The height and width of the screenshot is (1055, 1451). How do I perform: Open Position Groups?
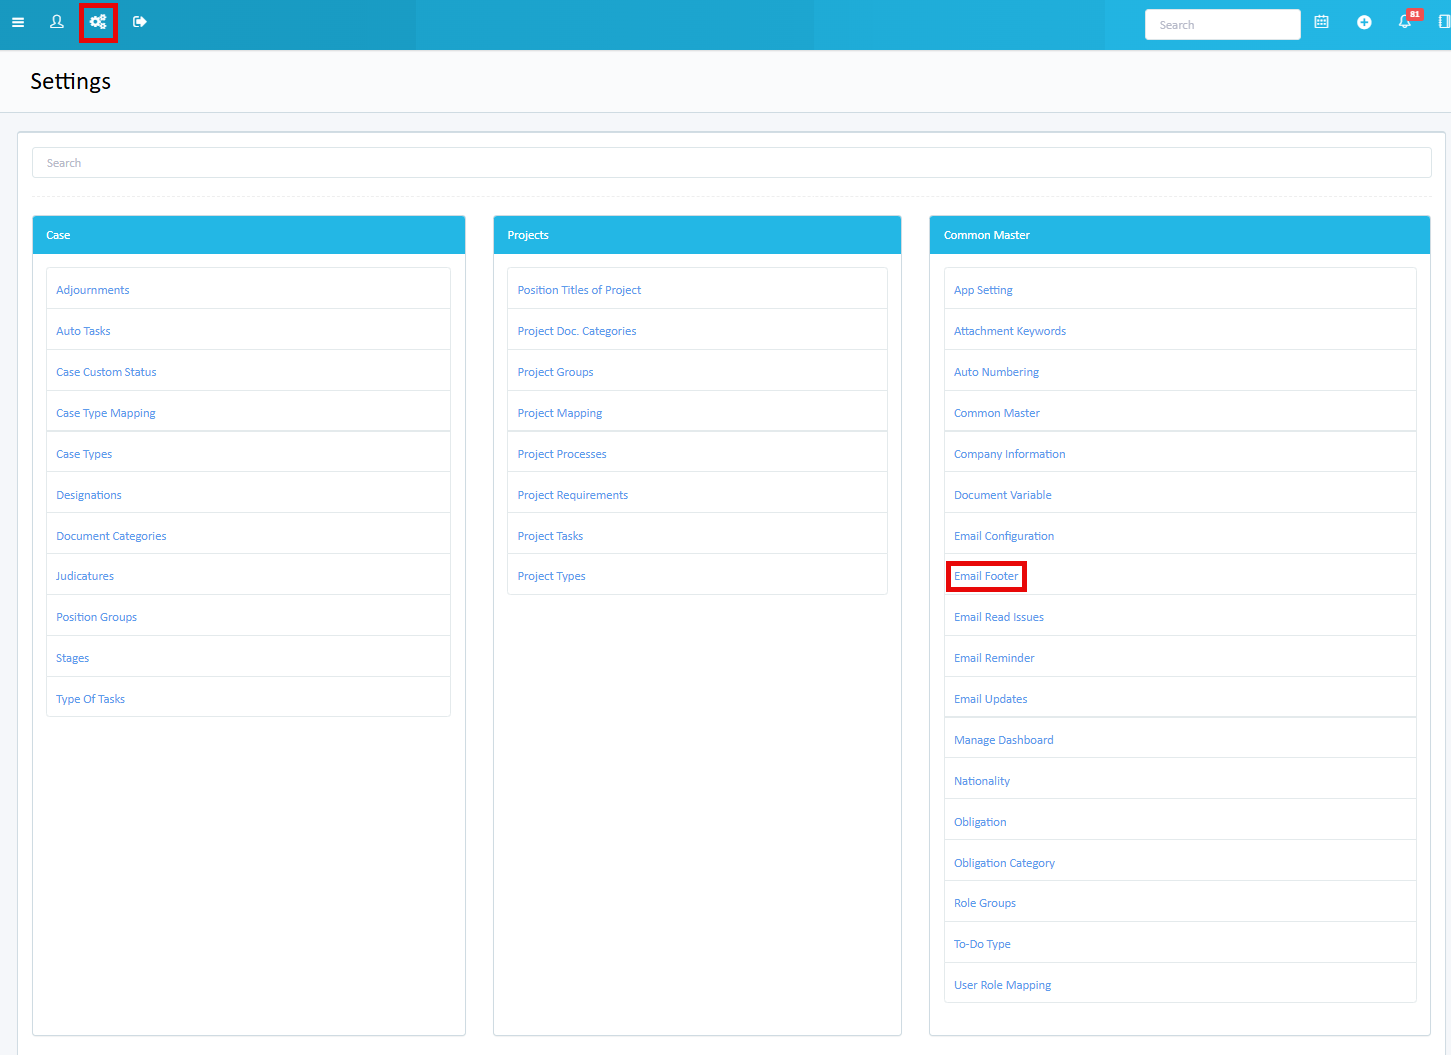pyautogui.click(x=96, y=617)
